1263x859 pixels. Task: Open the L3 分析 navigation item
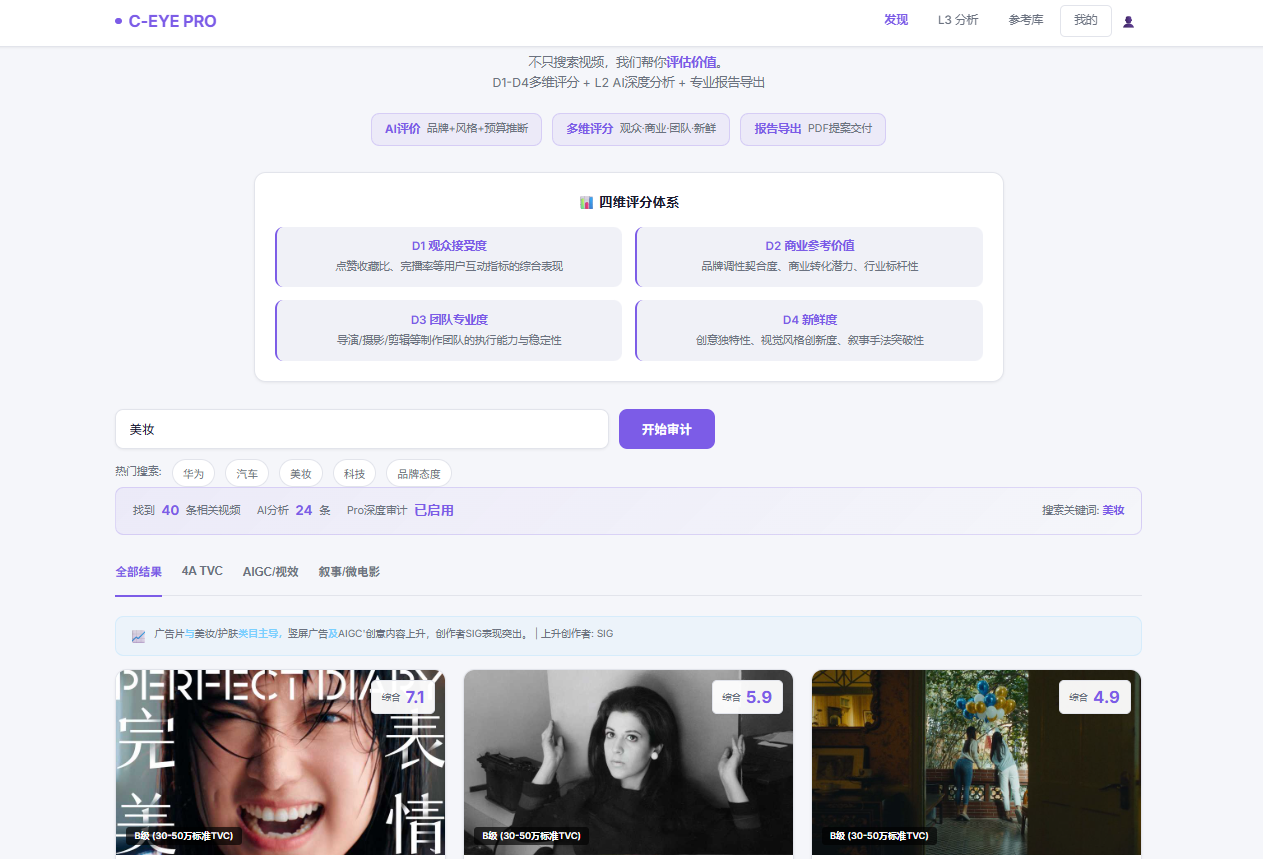click(x=958, y=20)
